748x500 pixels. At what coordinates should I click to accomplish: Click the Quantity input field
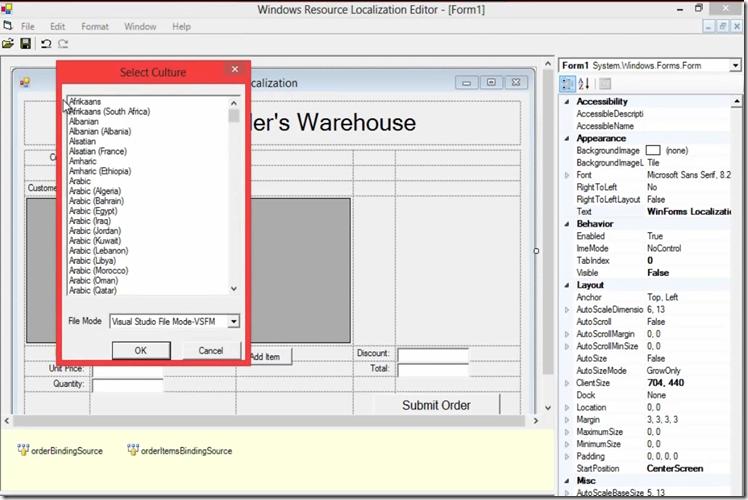128,385
